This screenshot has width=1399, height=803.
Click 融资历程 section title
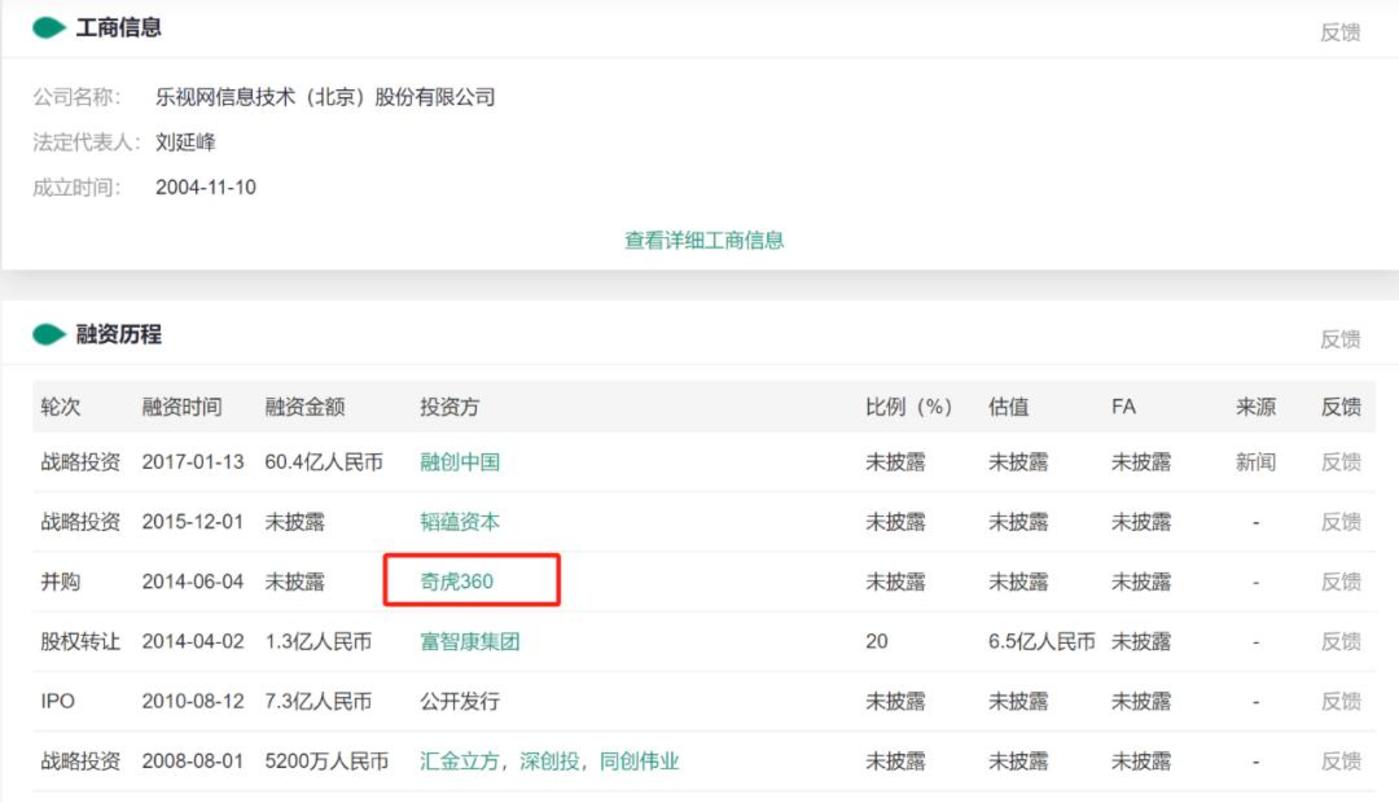118,335
